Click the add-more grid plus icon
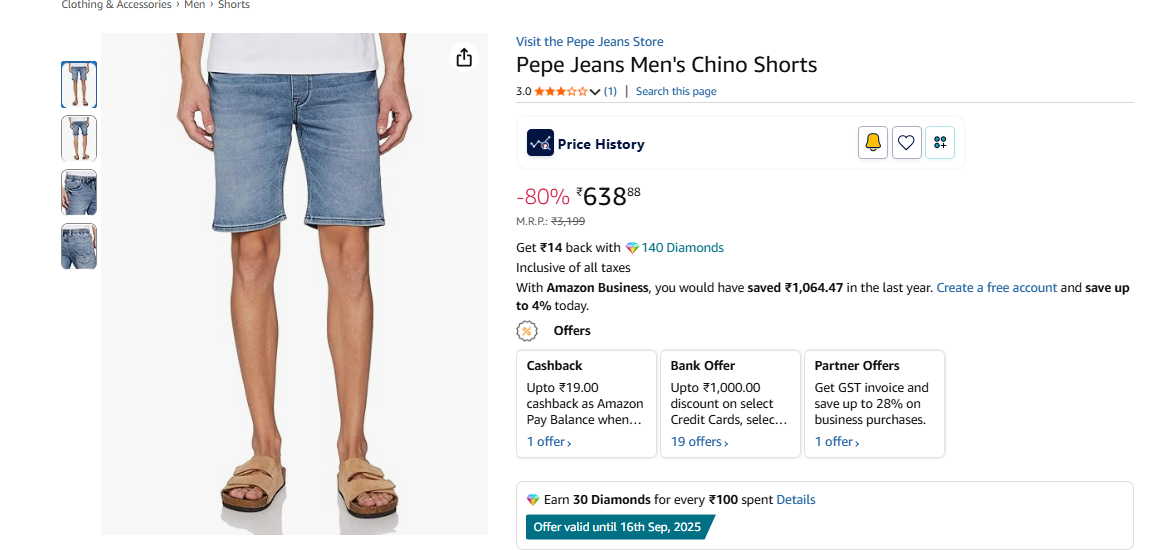This screenshot has width=1152, height=550. coord(940,143)
